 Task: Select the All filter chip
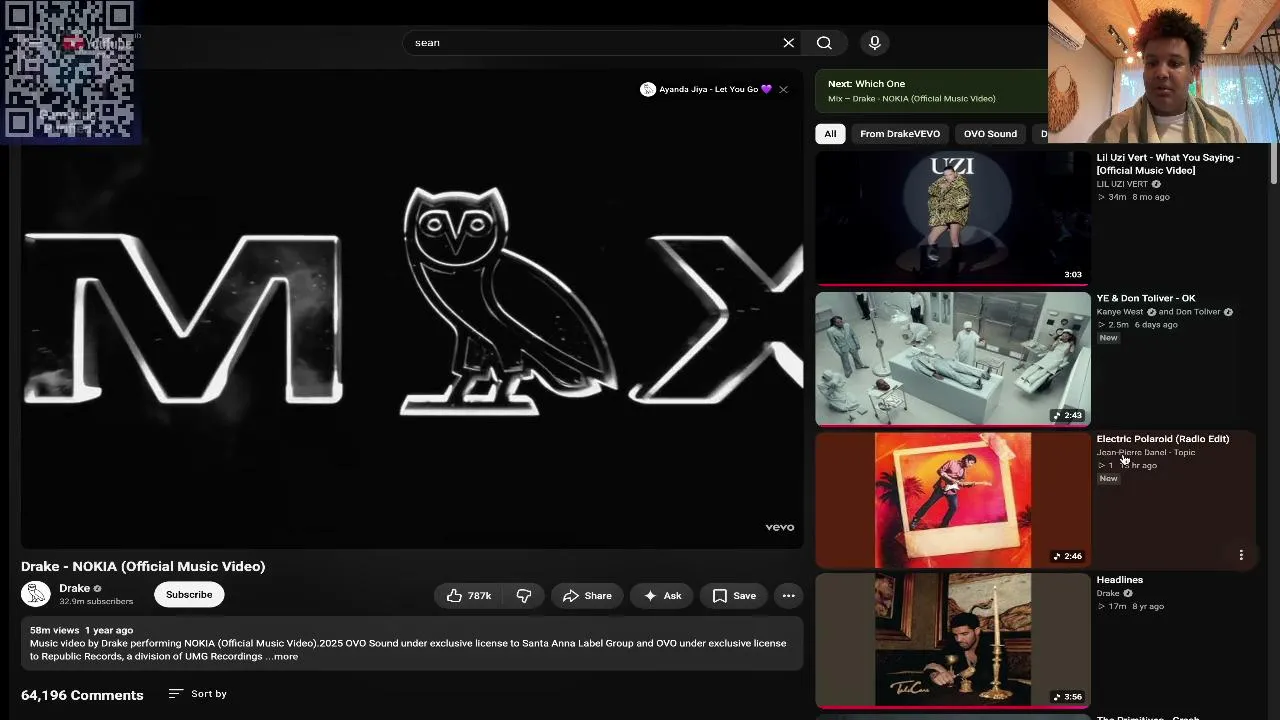click(830, 134)
